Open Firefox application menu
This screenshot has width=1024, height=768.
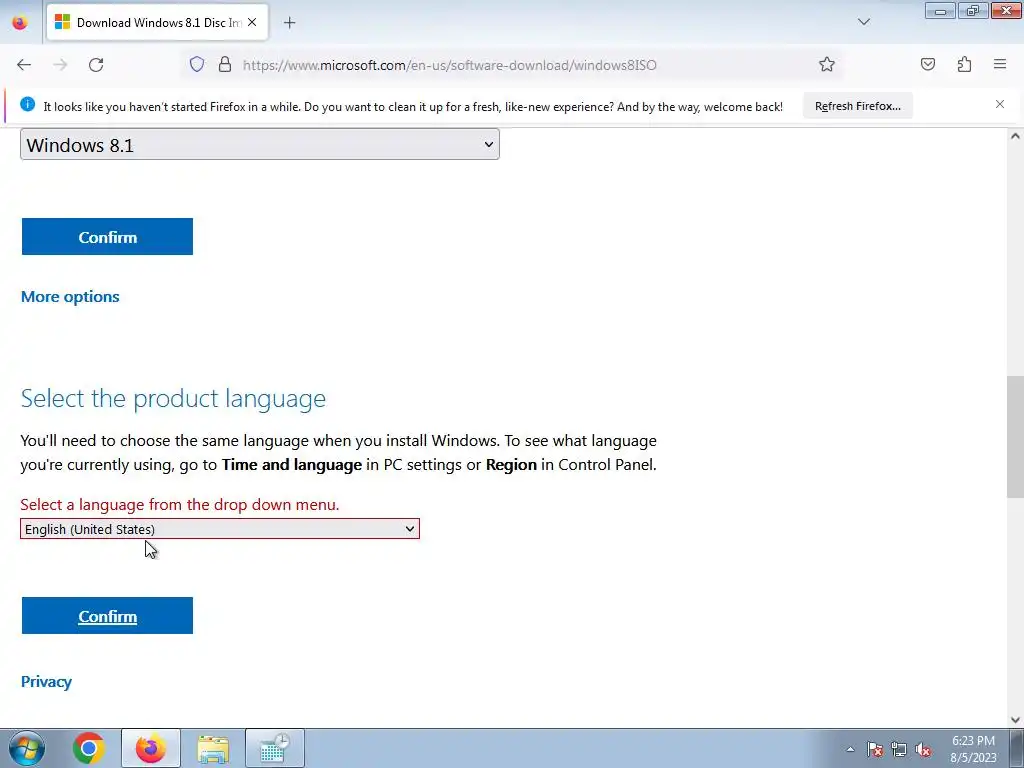pyautogui.click(x=1000, y=64)
